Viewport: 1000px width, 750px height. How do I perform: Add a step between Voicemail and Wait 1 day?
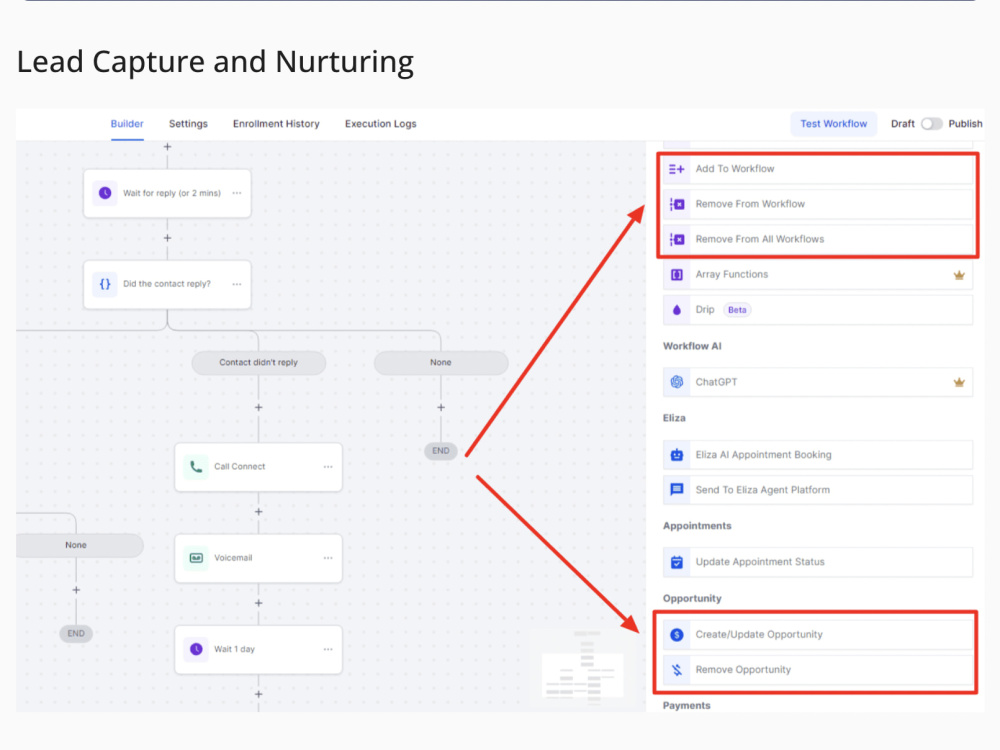[x=258, y=603]
